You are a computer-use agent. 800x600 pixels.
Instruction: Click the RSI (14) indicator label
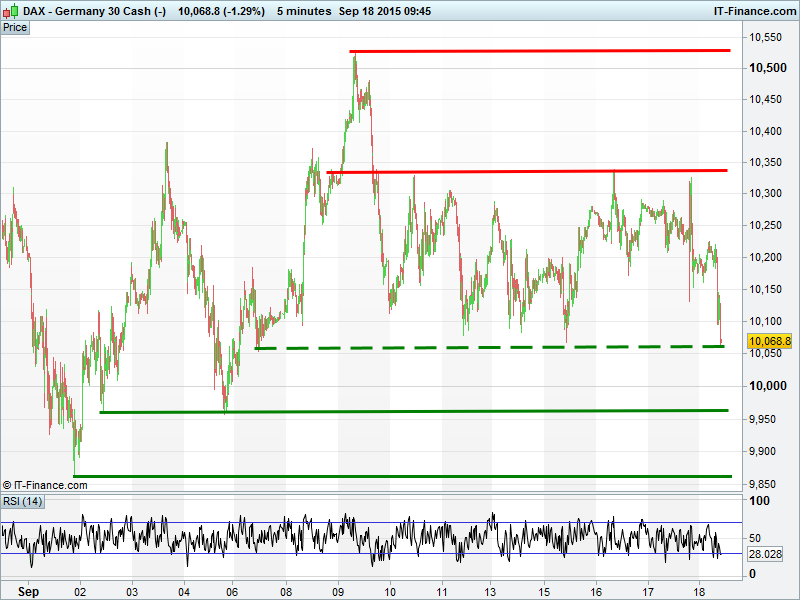pyautogui.click(x=22, y=501)
